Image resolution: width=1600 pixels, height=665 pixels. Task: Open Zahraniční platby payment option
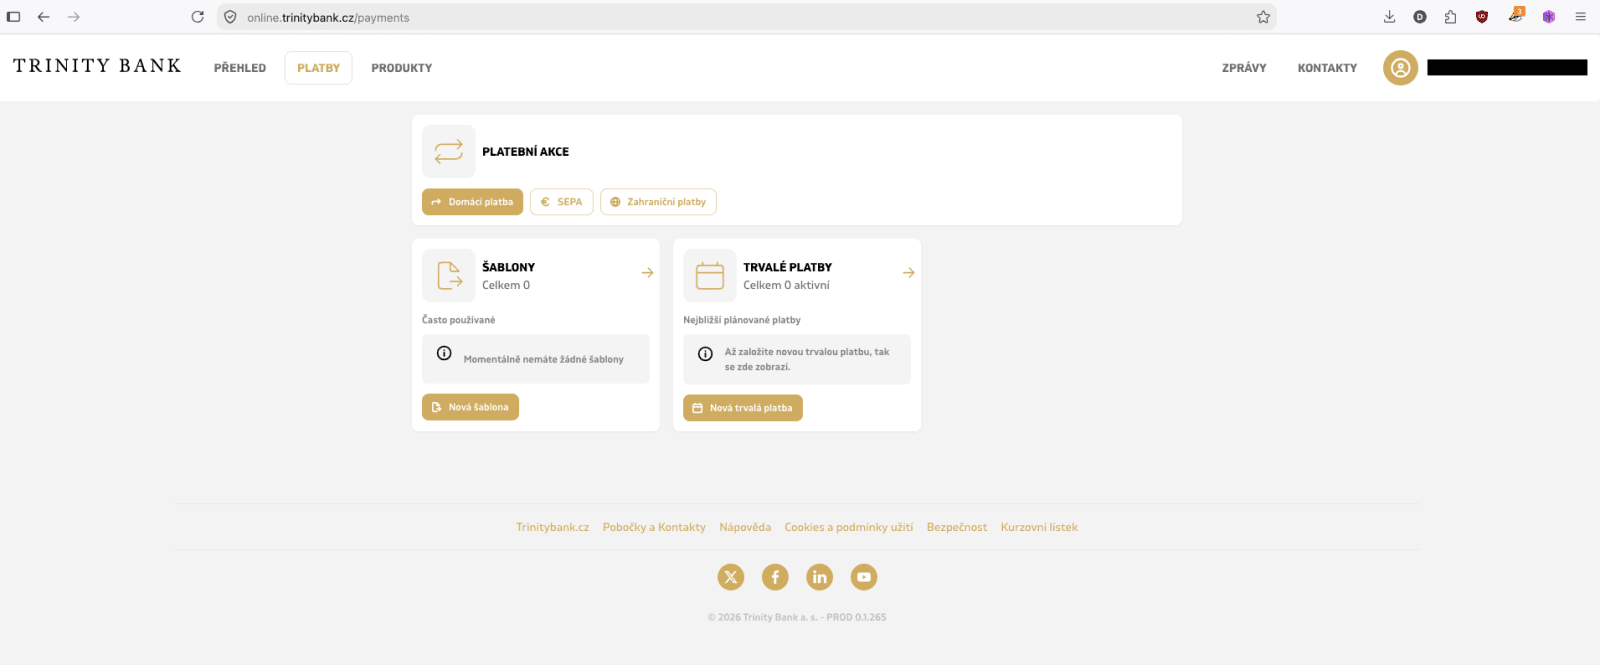click(658, 202)
